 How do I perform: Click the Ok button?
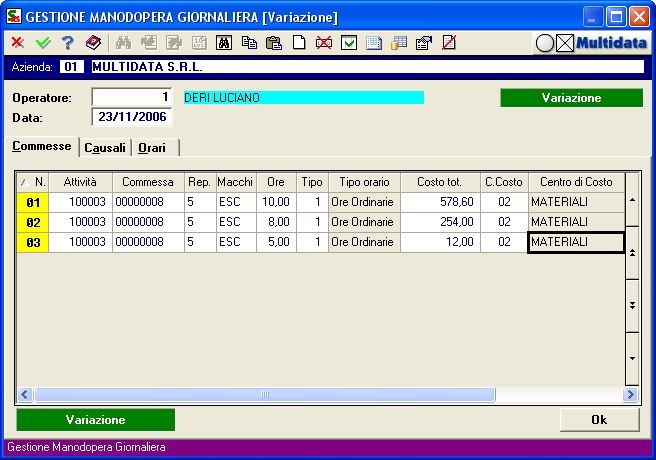coord(599,420)
